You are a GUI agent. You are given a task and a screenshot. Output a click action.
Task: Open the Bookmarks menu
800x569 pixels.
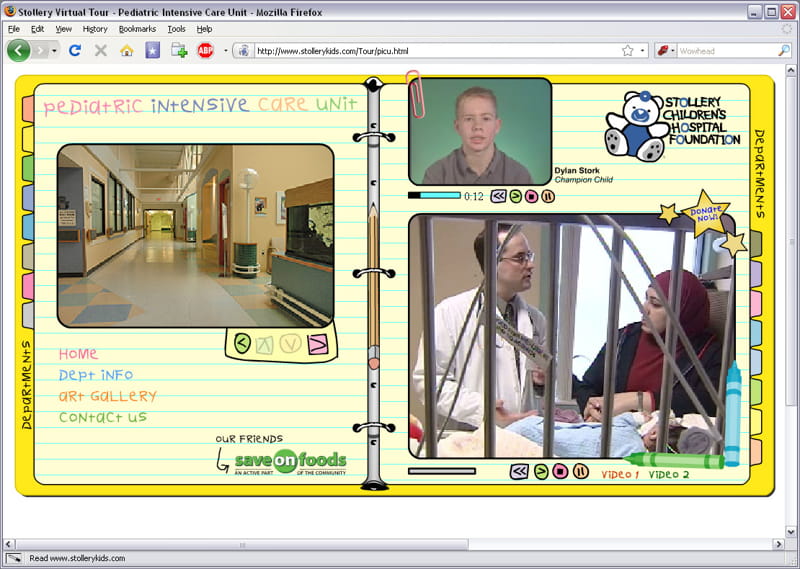click(137, 29)
